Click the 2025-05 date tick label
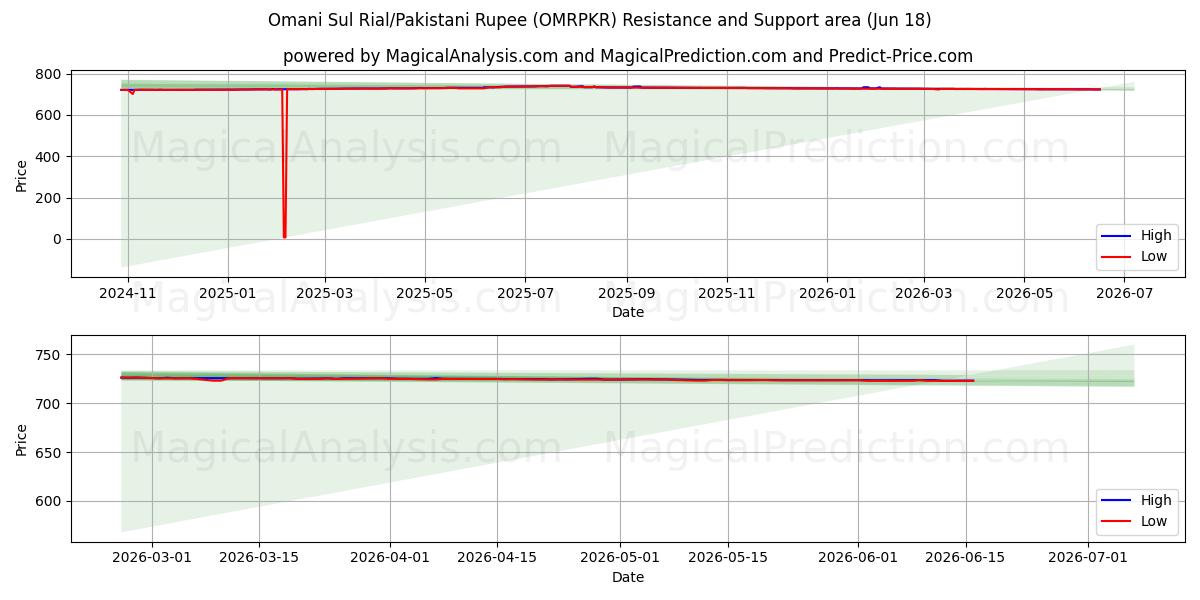The width and height of the screenshot is (1200, 600). pos(425,294)
